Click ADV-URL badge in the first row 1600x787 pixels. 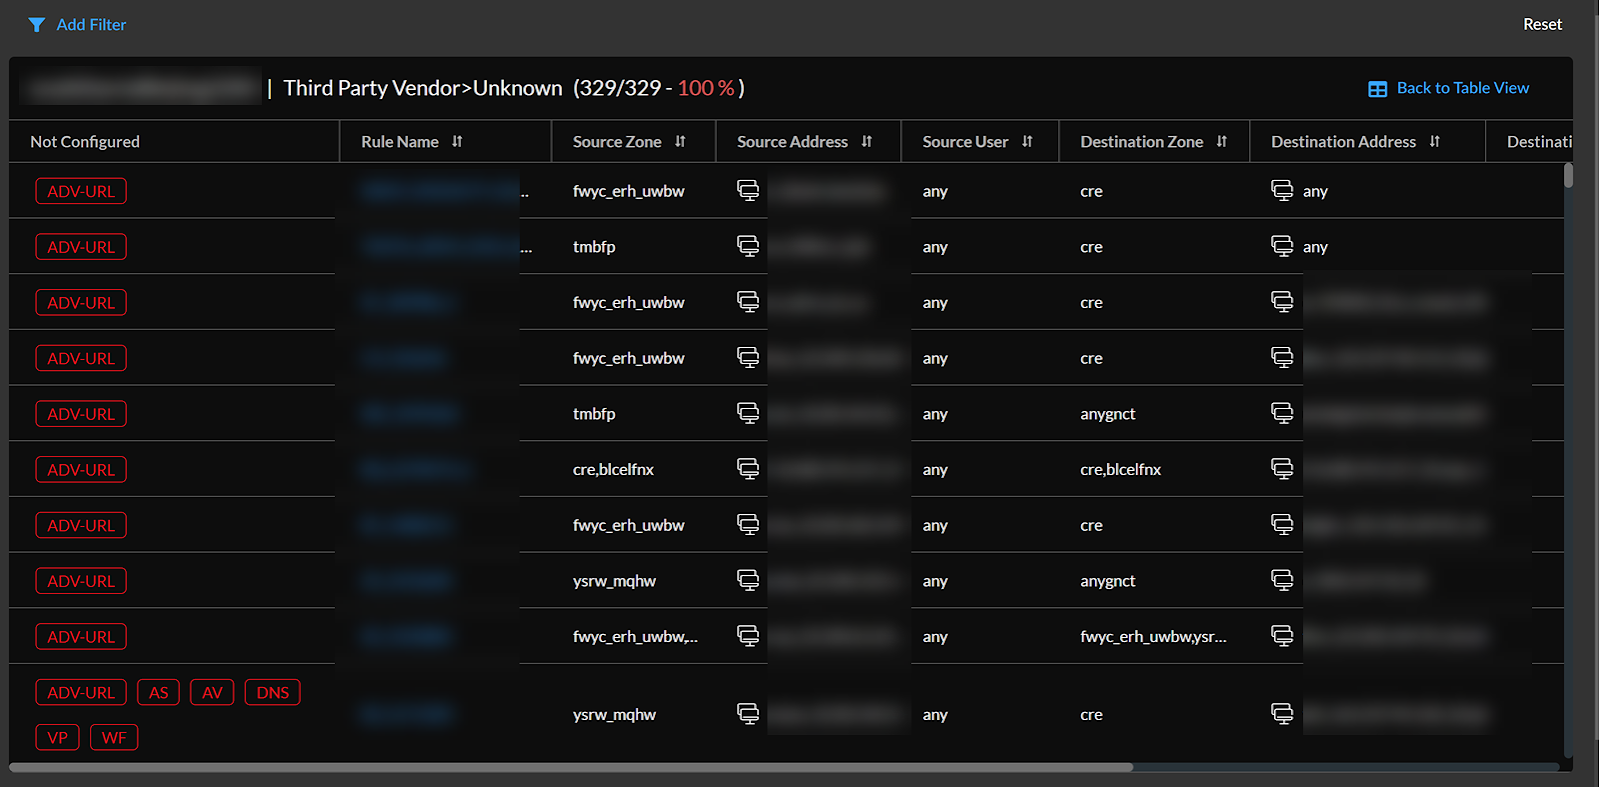[81, 191]
